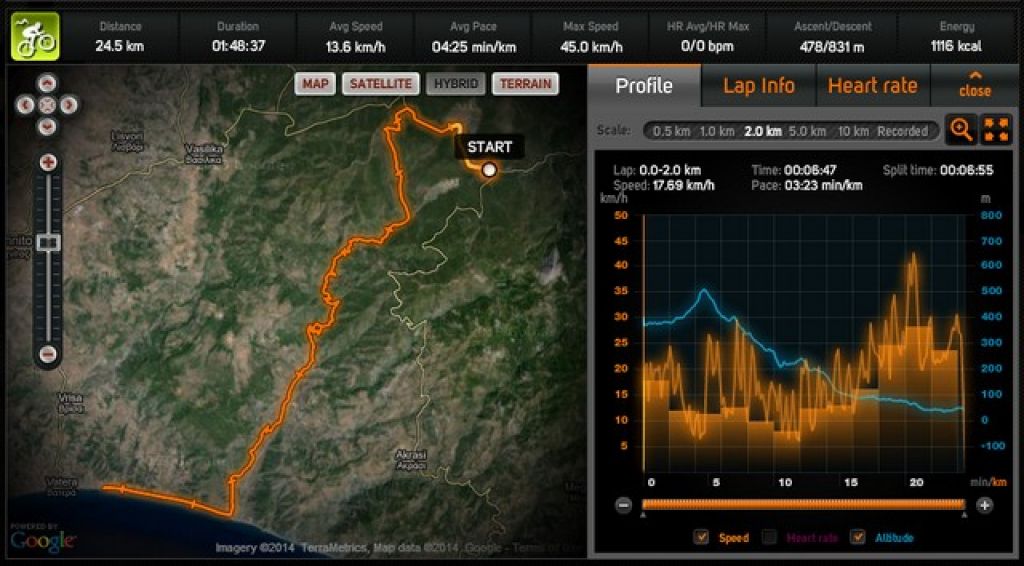Viewport: 1024px width, 566px height.
Task: Pan map left with arrow control
Action: click(25, 104)
